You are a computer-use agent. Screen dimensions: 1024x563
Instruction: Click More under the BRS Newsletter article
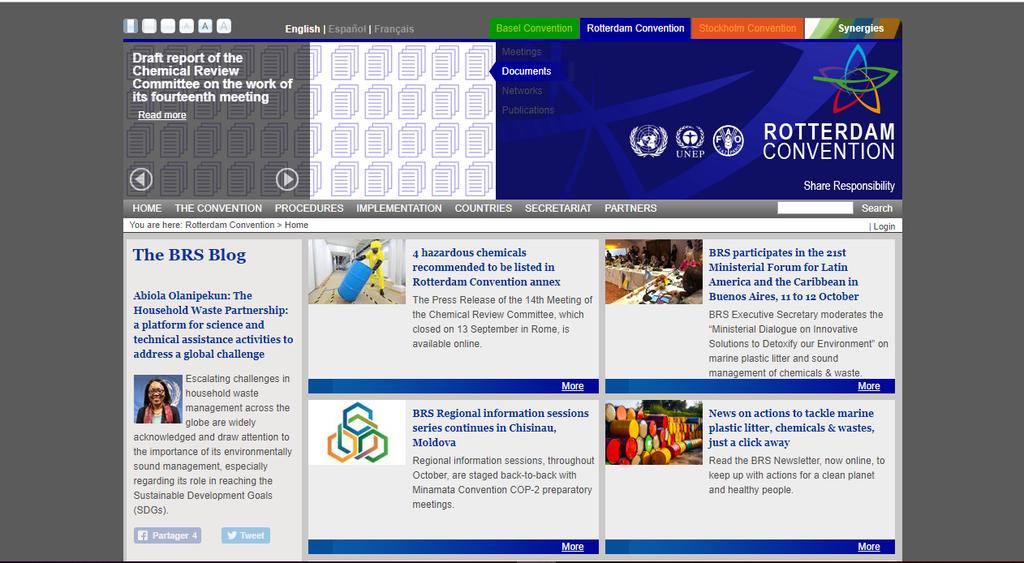tap(869, 547)
